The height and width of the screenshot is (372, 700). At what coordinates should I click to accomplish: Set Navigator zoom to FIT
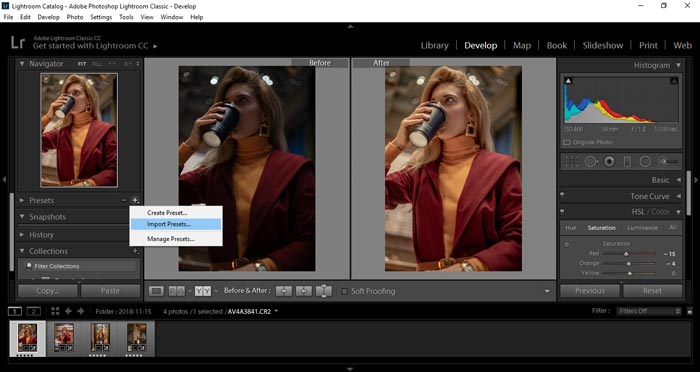pyautogui.click(x=82, y=64)
